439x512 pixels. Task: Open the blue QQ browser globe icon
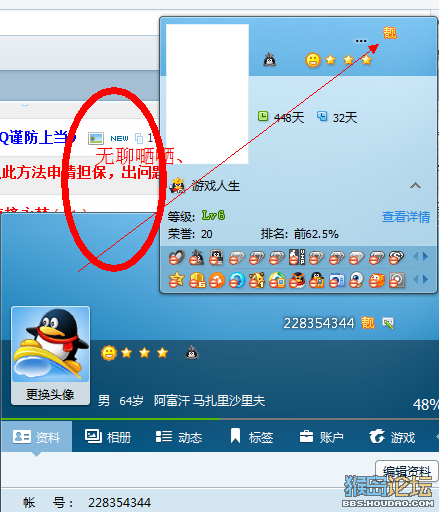point(237,280)
